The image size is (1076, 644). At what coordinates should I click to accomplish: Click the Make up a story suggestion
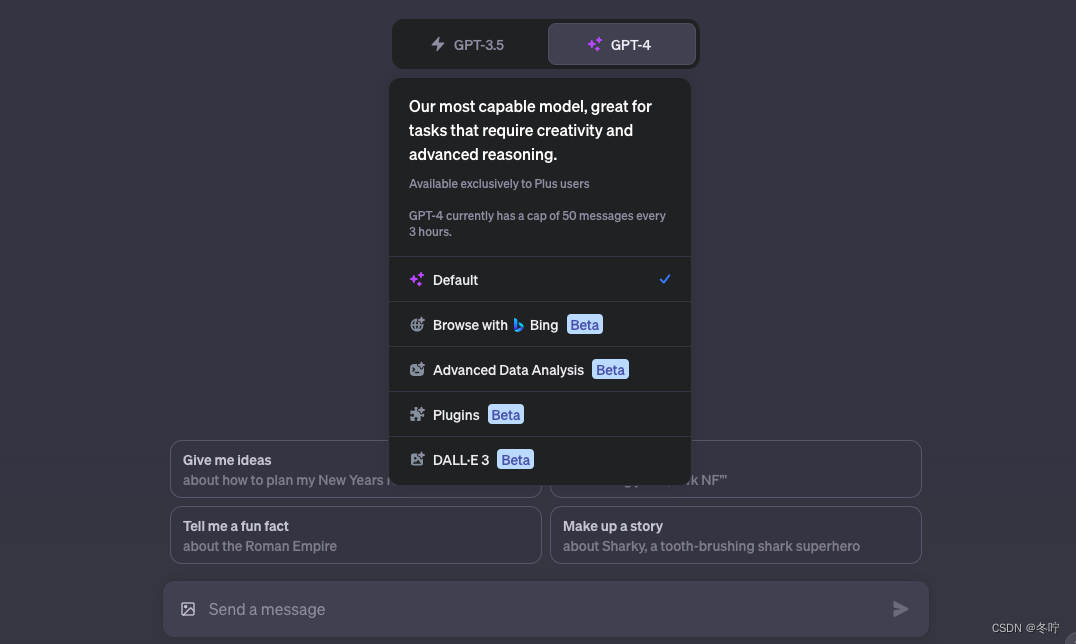(x=736, y=536)
